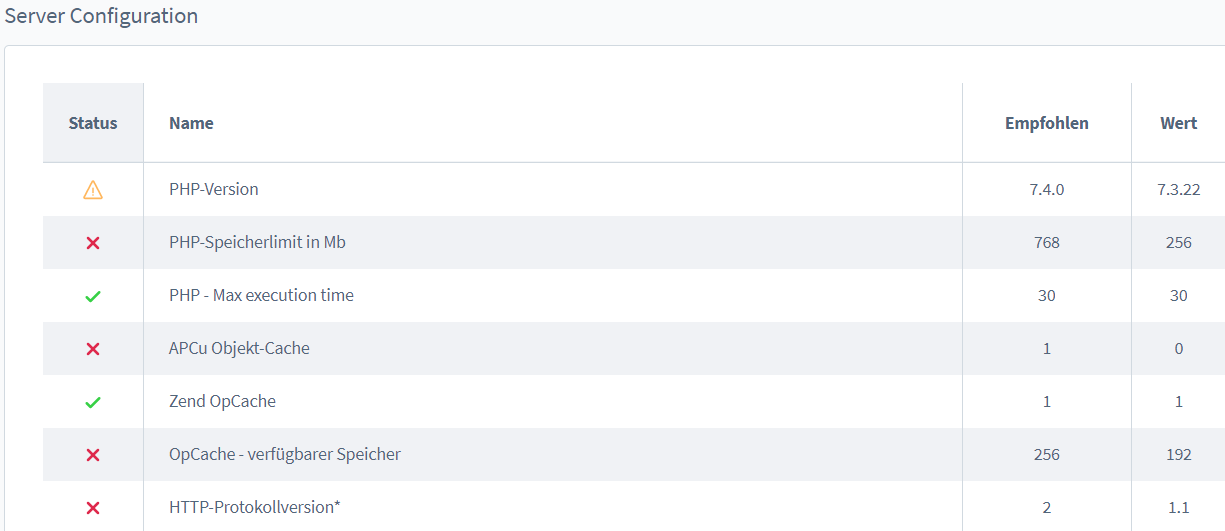Click the green checkmark beside Zend OpCache

(x=93, y=402)
